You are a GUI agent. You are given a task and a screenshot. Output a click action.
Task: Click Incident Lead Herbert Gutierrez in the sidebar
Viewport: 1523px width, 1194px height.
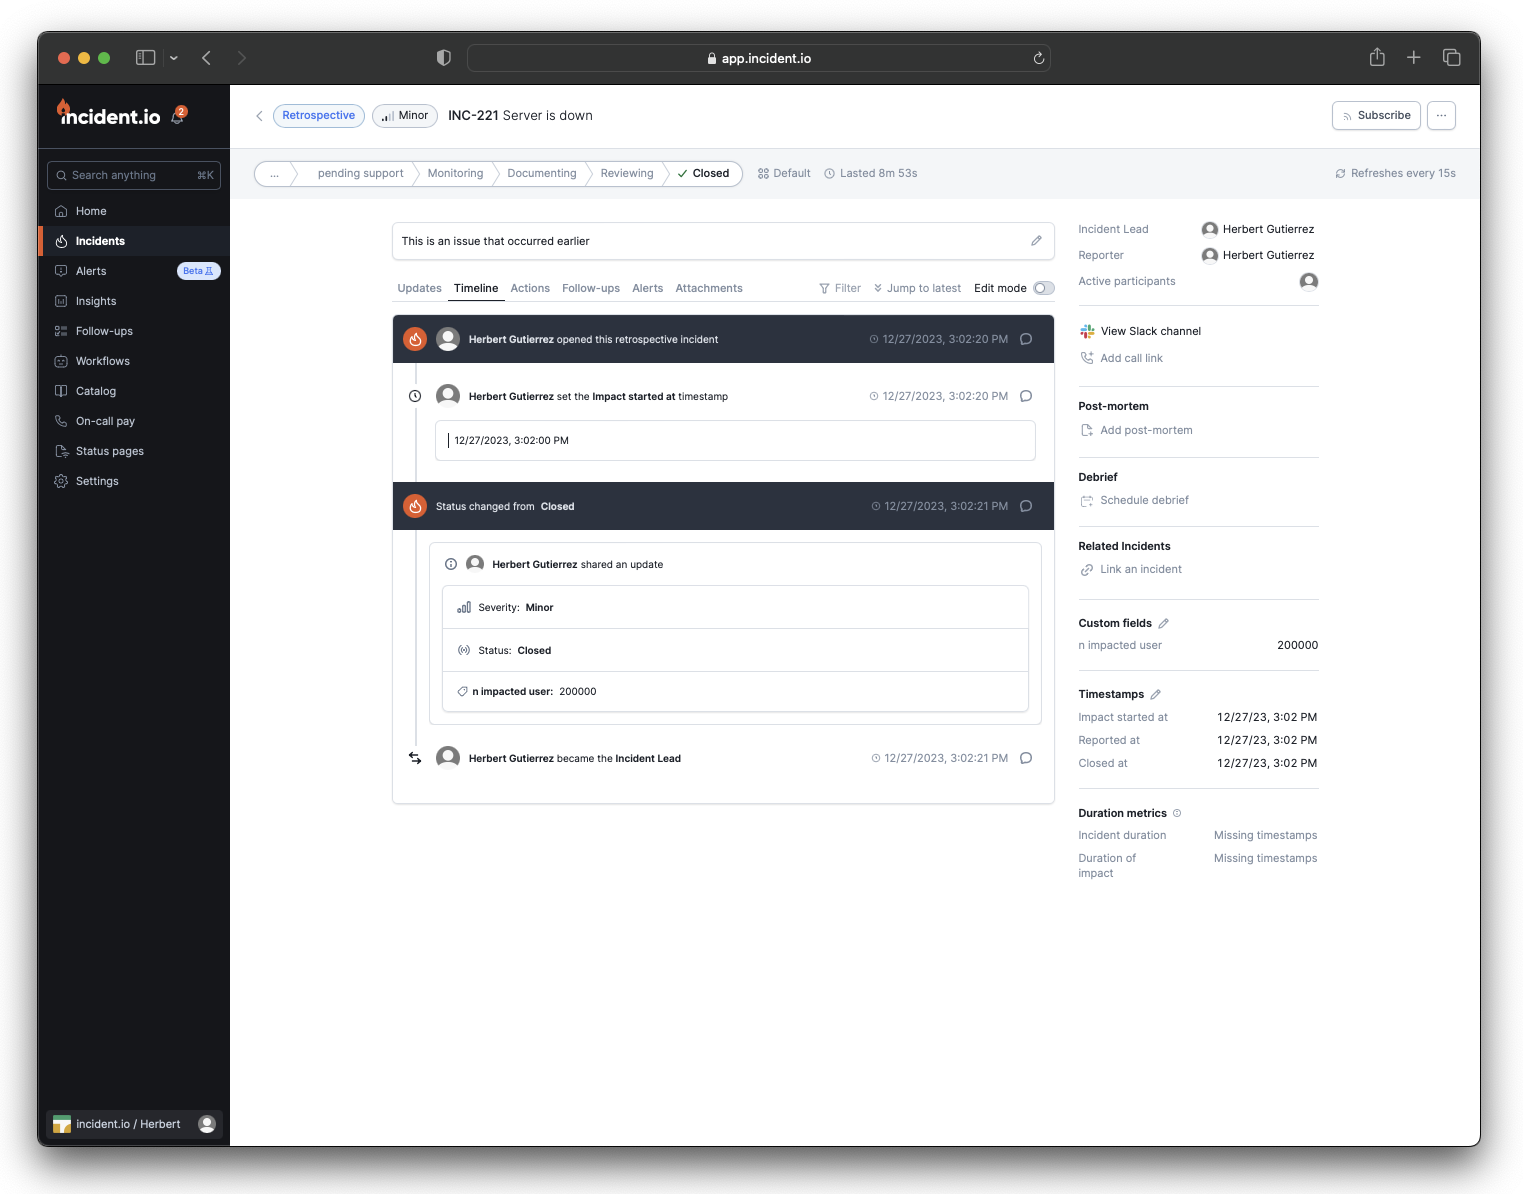point(1258,229)
